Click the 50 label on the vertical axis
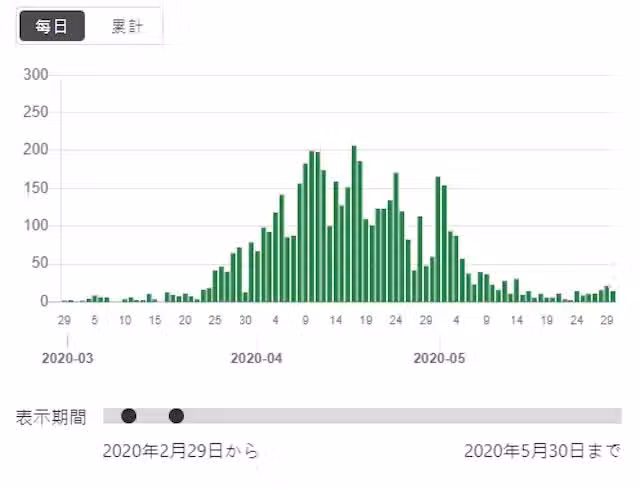Image resolution: width=640 pixels, height=488 pixels. pyautogui.click(x=40, y=263)
